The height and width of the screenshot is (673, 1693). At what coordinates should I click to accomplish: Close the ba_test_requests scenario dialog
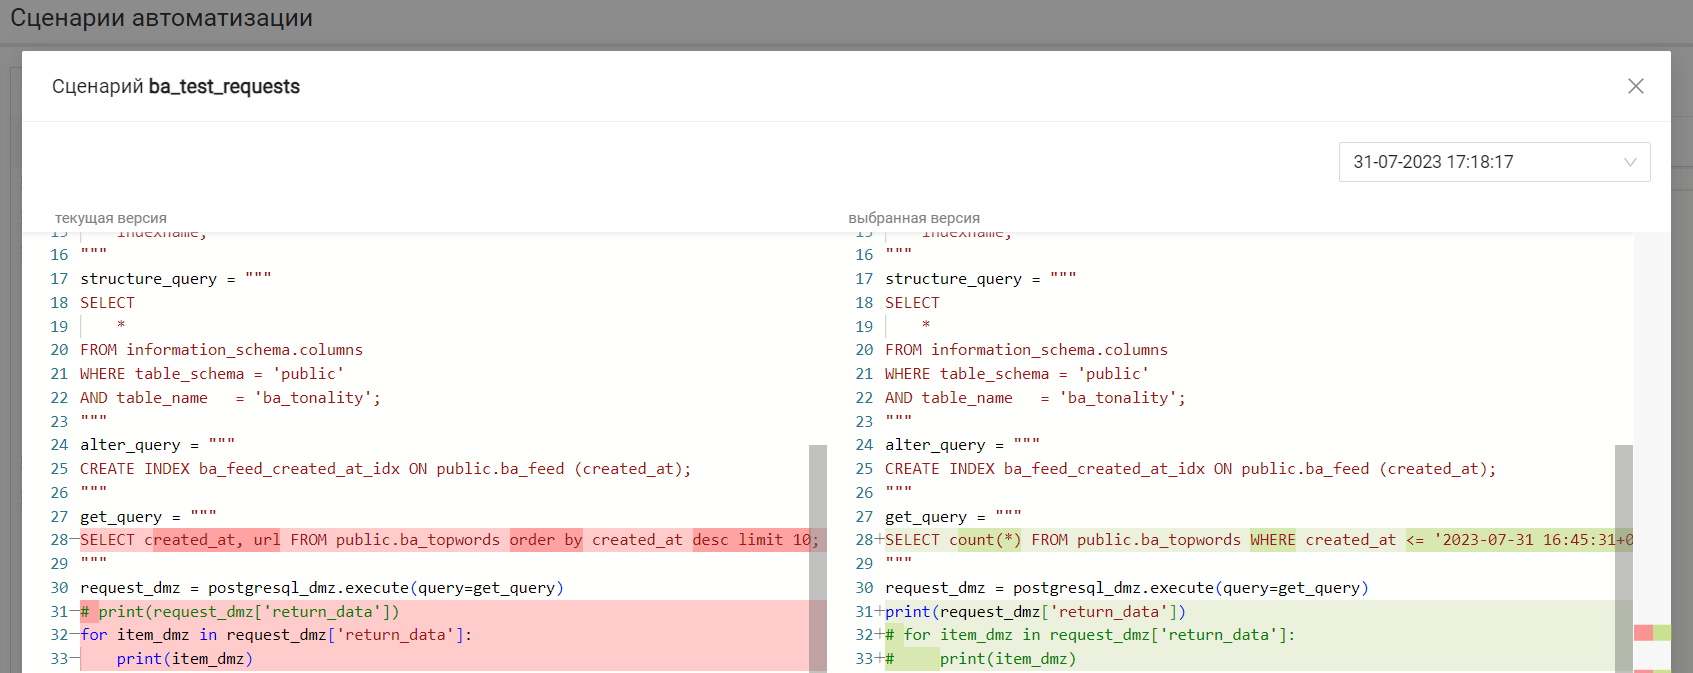click(1635, 86)
